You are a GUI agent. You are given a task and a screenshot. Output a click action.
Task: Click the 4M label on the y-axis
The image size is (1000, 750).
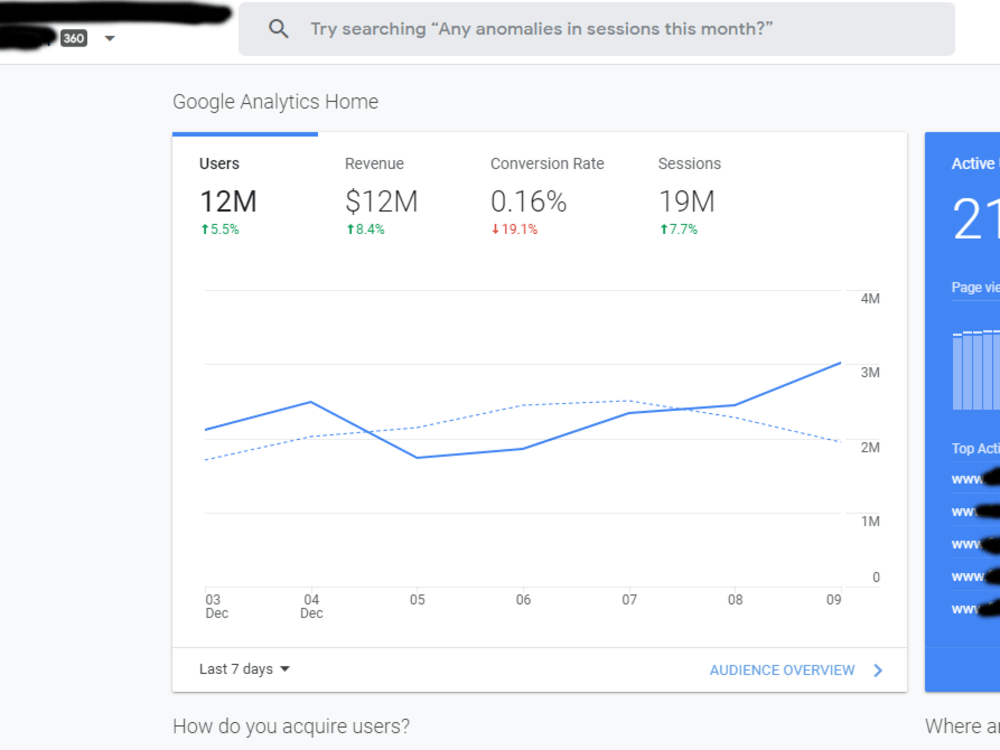point(870,299)
